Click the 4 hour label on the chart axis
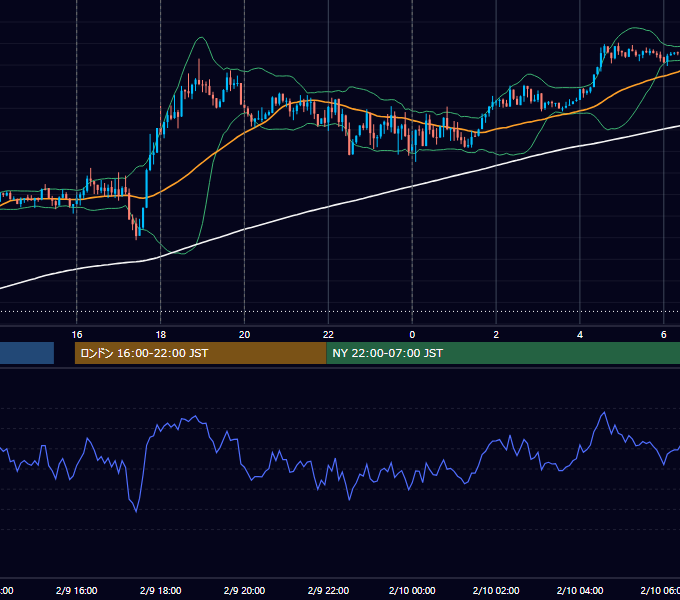Viewport: 680px width, 600px height. [x=580, y=335]
